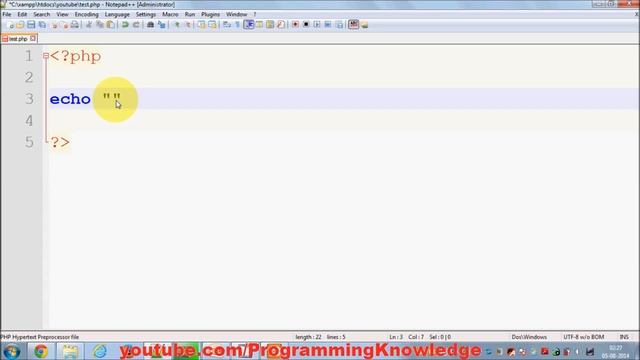Click the Close document toolbar icon
The image size is (640, 360).
(x=53, y=25)
